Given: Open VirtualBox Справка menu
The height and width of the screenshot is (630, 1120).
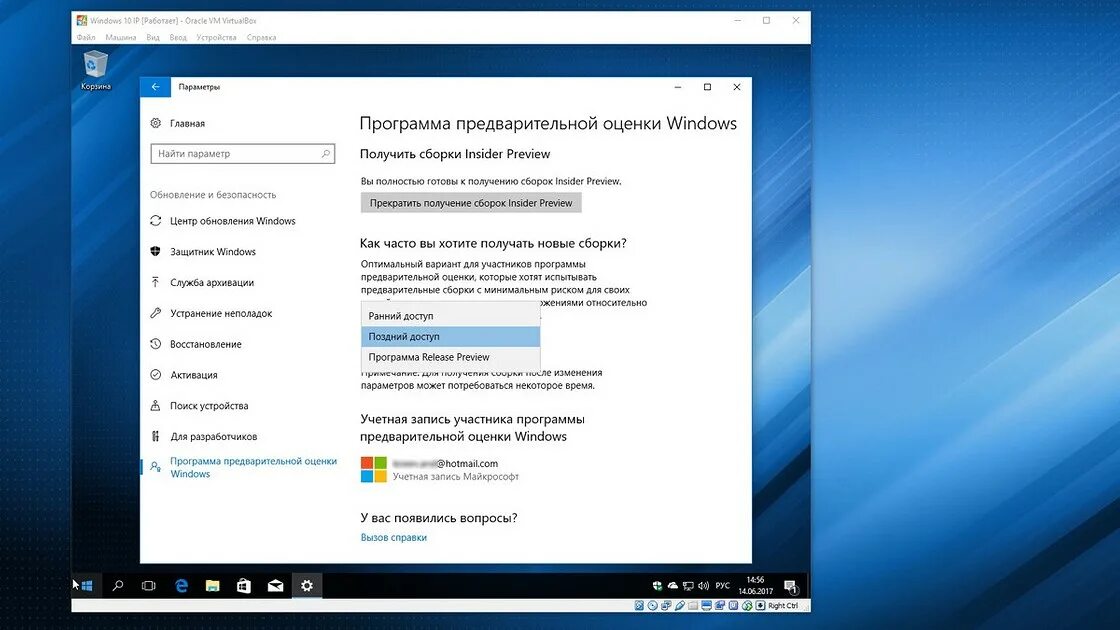Looking at the screenshot, I should pos(261,37).
